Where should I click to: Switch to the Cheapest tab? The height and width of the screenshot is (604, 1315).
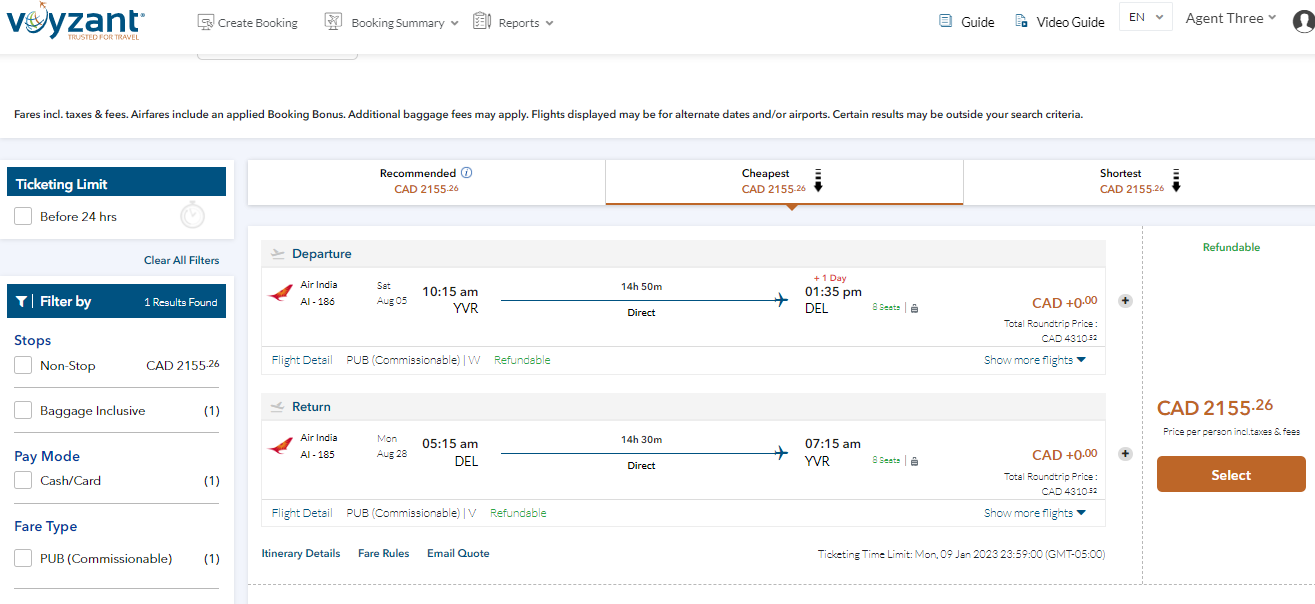[784, 181]
